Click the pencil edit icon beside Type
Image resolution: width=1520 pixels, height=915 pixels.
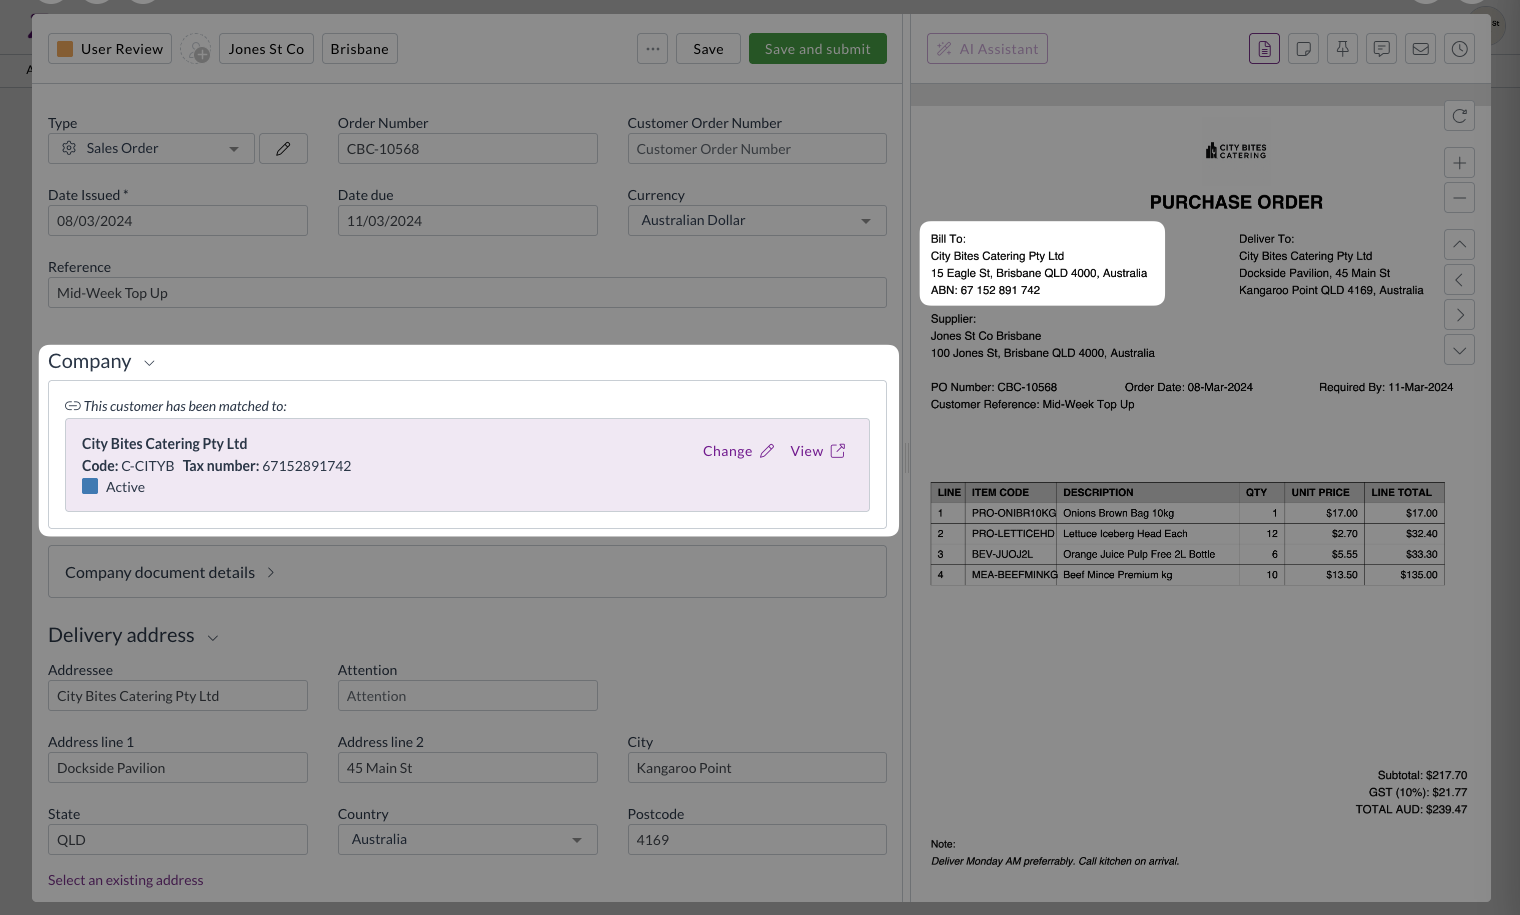283,148
